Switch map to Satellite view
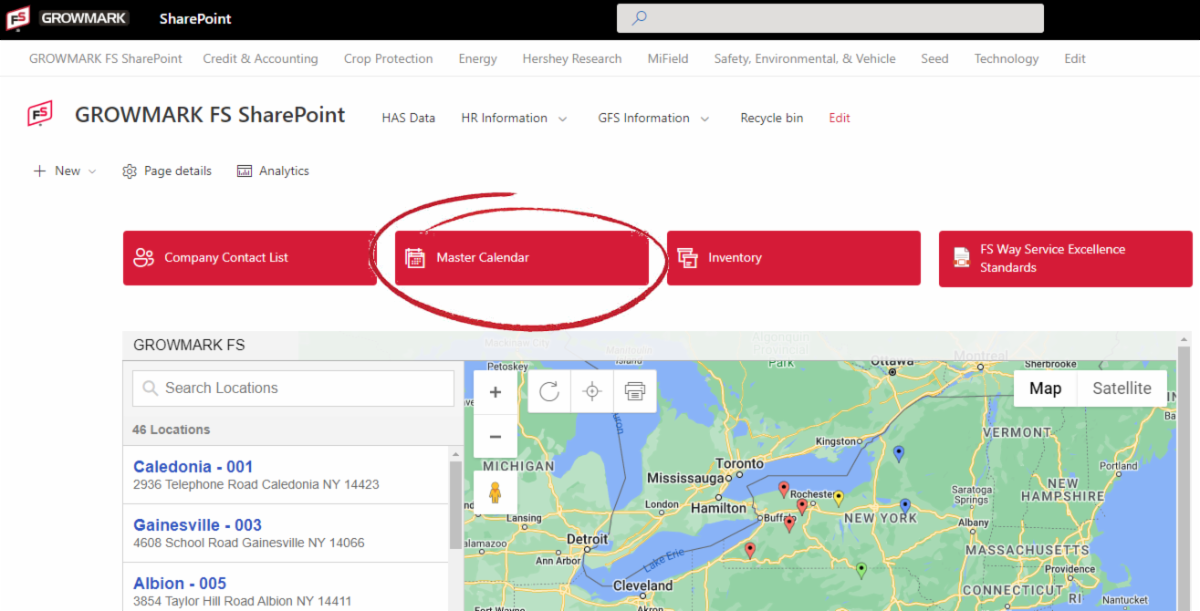The height and width of the screenshot is (611, 1200). (1121, 388)
